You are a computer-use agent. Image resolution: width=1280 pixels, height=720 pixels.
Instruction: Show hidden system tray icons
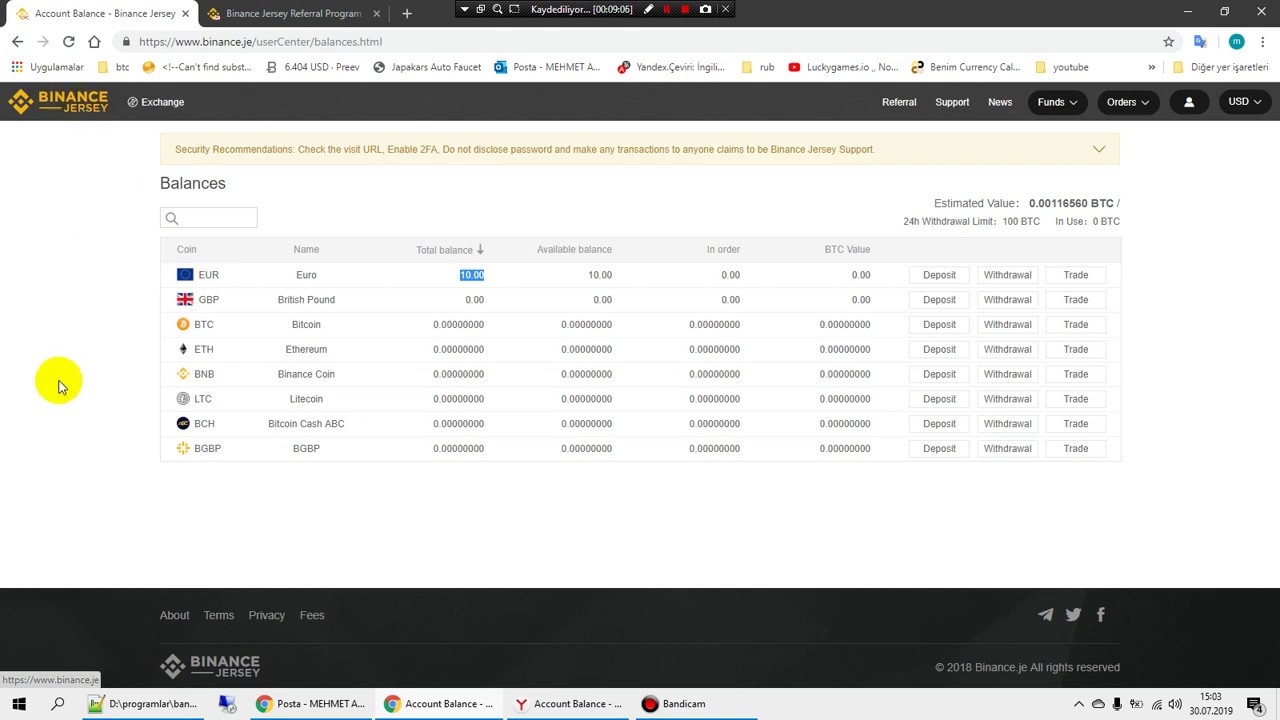point(1079,704)
